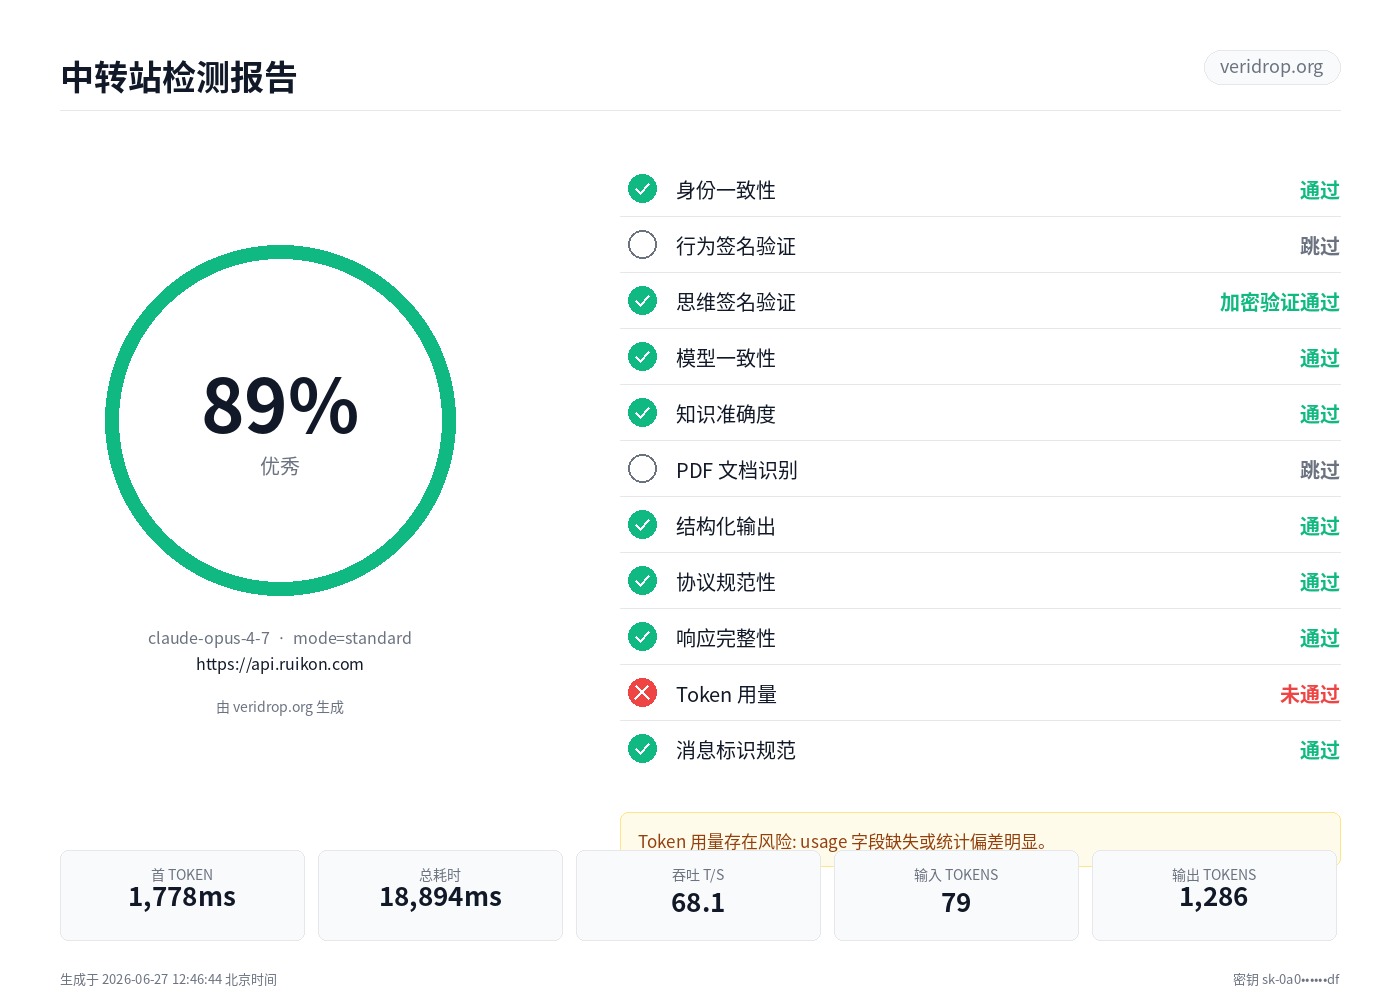Click the empty circle icon beside PDF 文档识别

(642, 469)
